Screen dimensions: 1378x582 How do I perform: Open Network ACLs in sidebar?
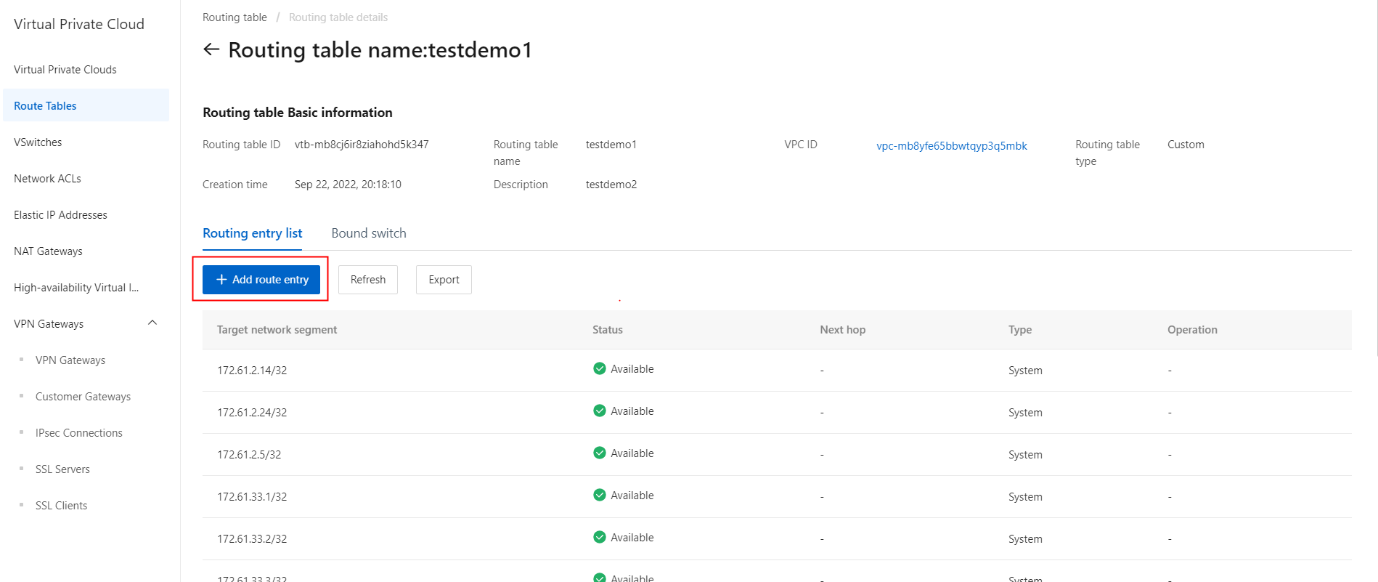pyautogui.click(x=47, y=178)
